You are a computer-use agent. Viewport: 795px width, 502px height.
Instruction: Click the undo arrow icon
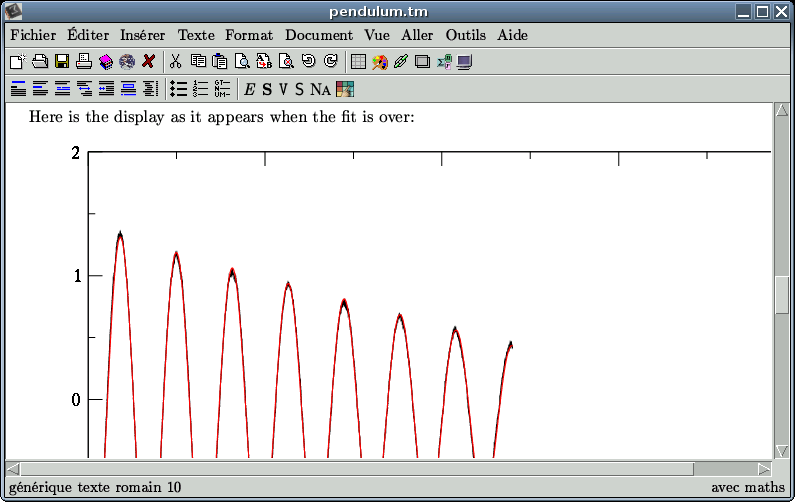[308, 62]
